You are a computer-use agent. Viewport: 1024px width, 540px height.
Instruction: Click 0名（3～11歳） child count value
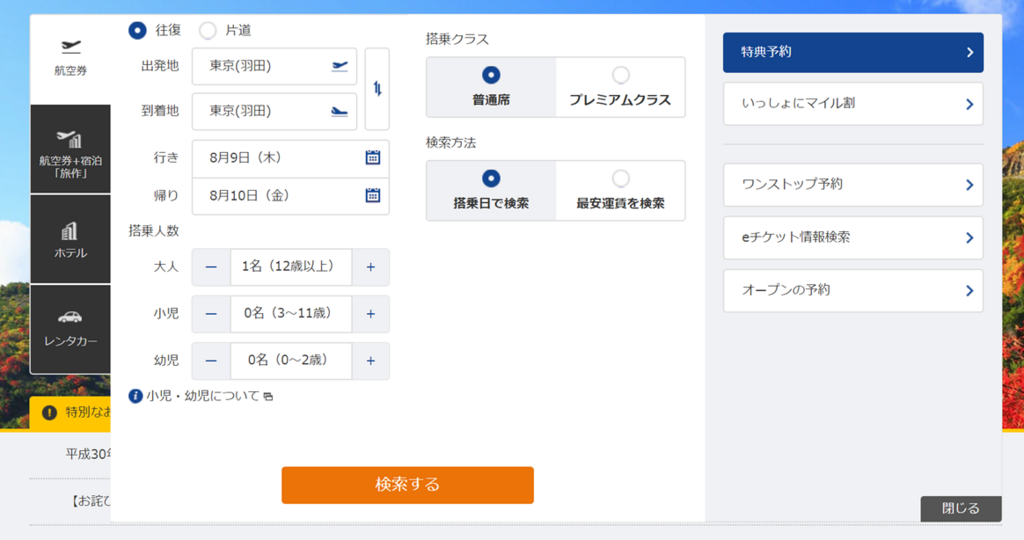pyautogui.click(x=291, y=314)
